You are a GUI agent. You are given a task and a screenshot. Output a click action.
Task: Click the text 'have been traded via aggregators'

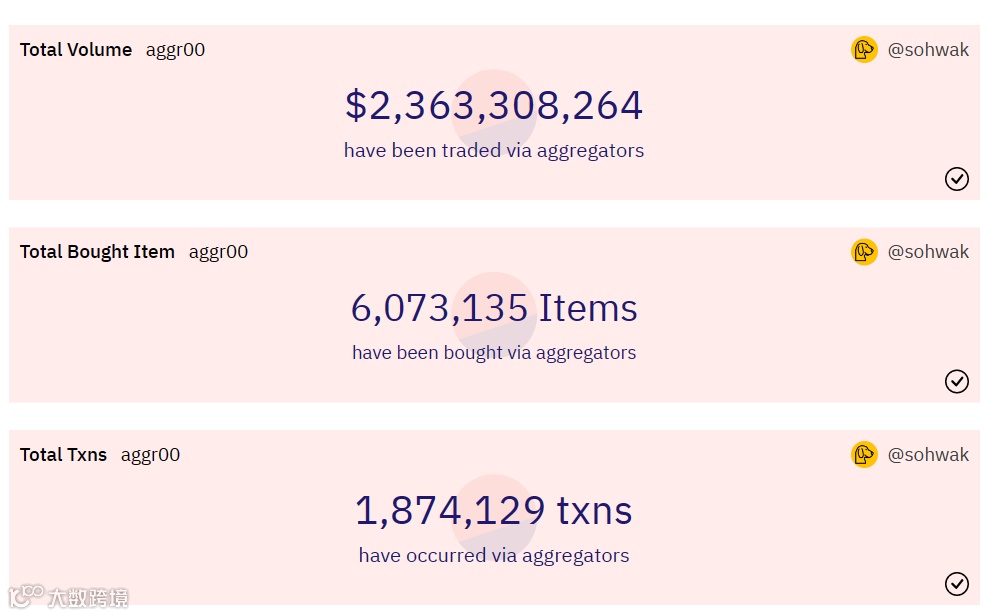(x=494, y=151)
